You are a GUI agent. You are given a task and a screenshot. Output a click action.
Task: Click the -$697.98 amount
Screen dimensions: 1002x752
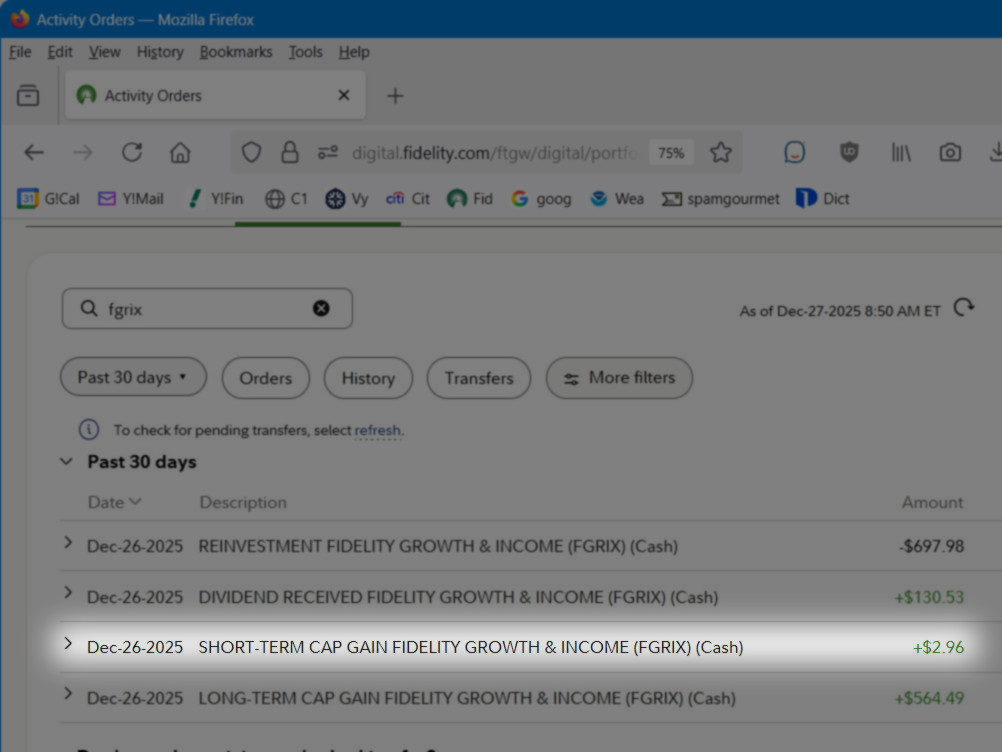click(931, 546)
